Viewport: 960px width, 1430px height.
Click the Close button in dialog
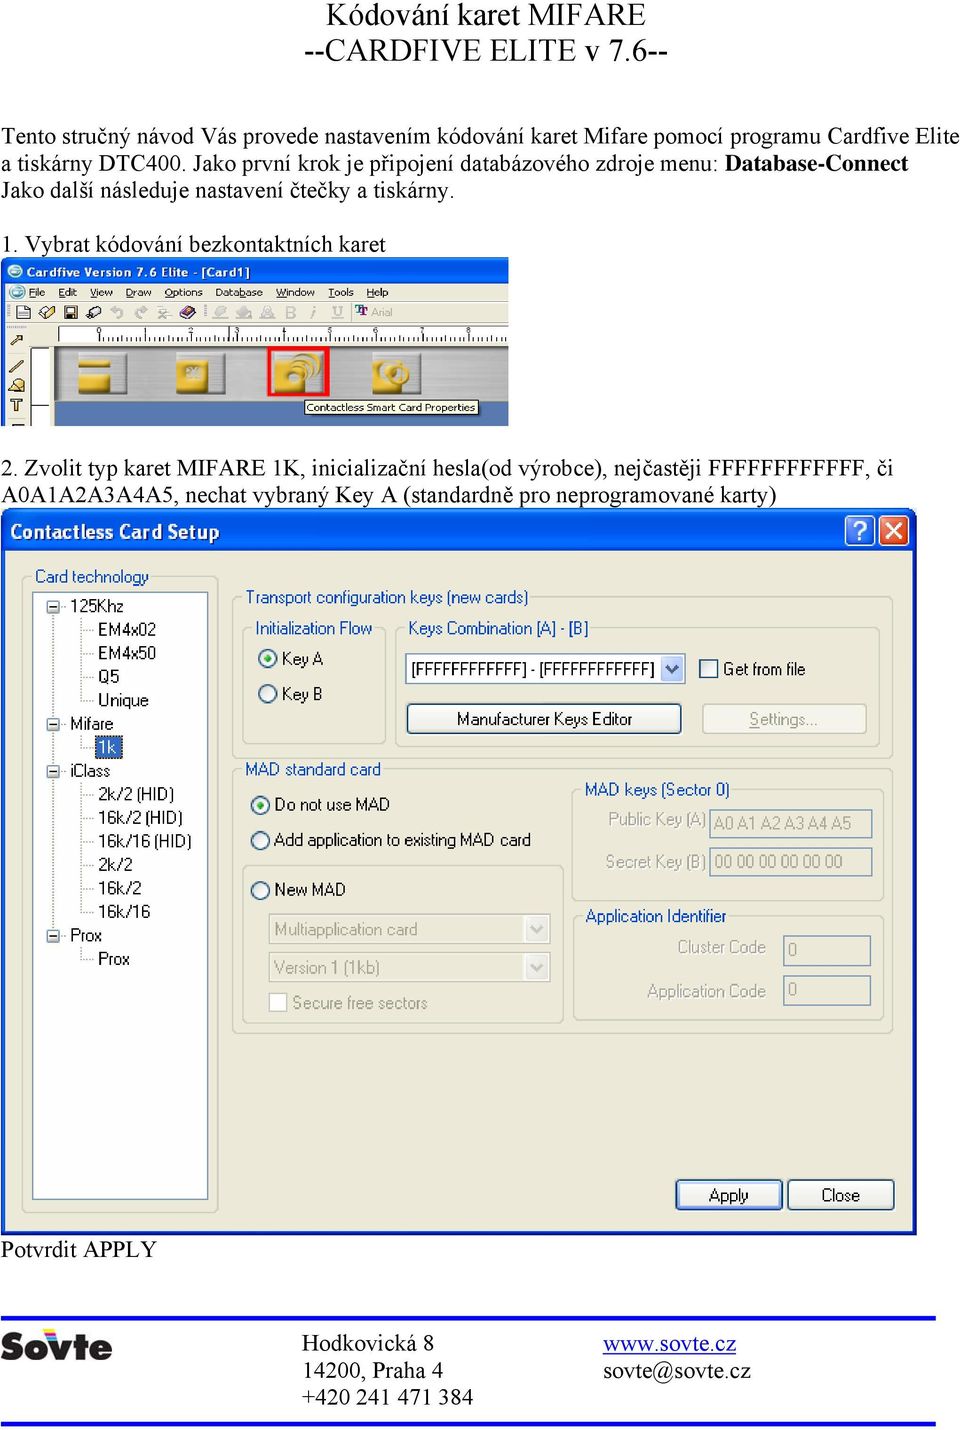click(x=841, y=1195)
